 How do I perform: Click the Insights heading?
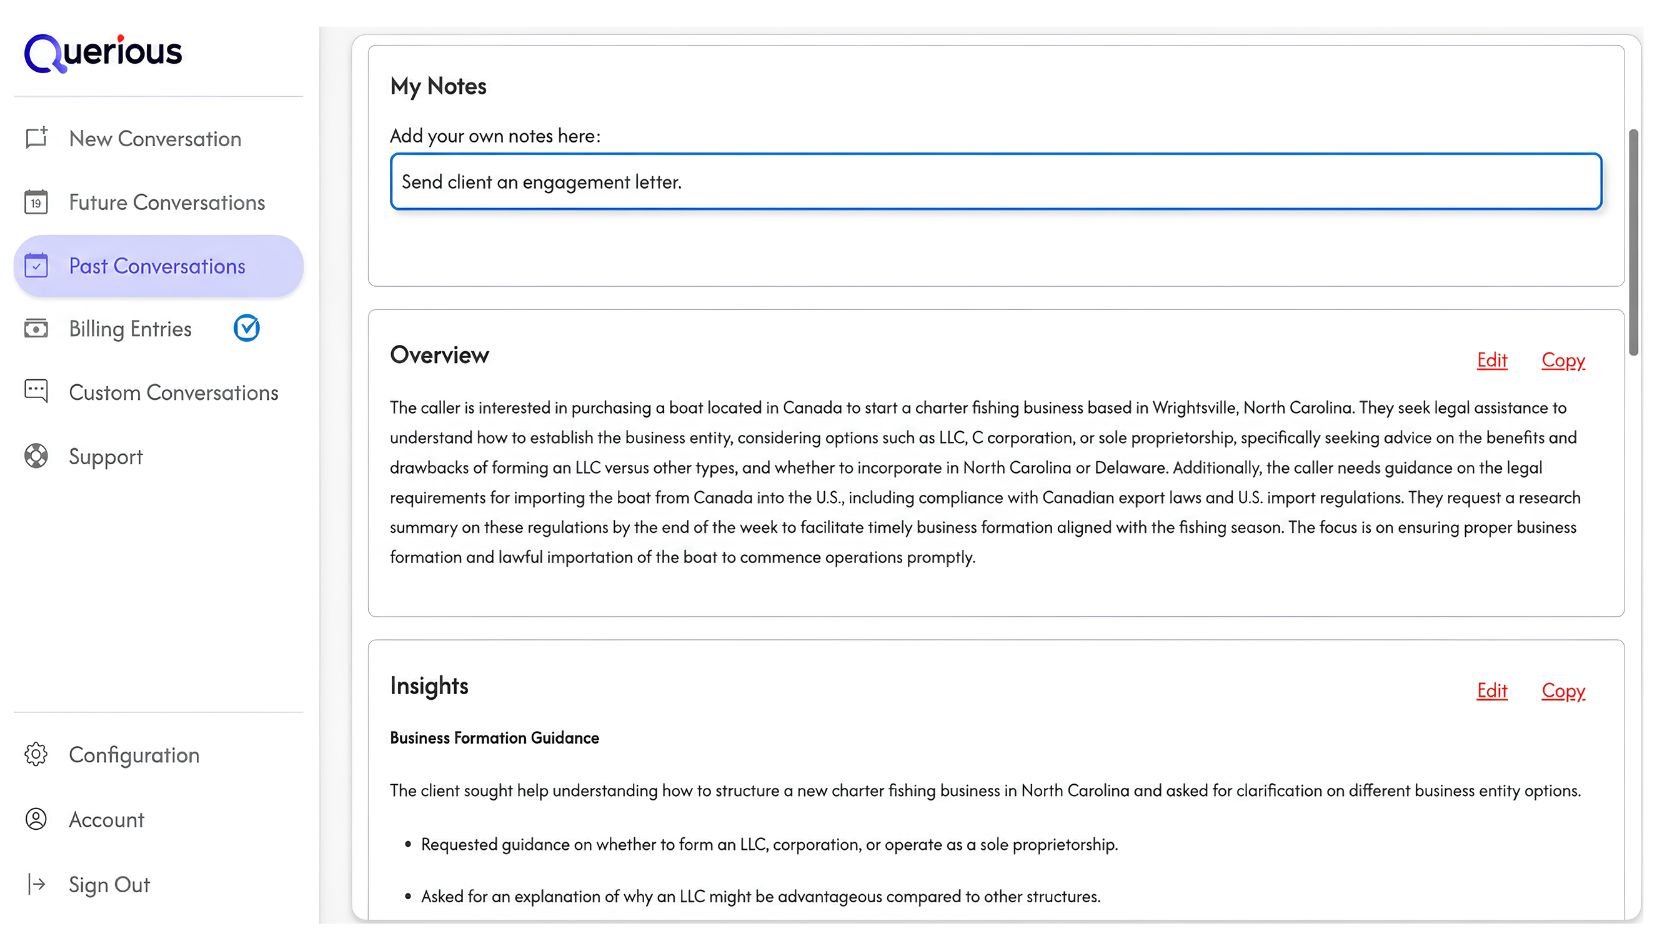429,686
